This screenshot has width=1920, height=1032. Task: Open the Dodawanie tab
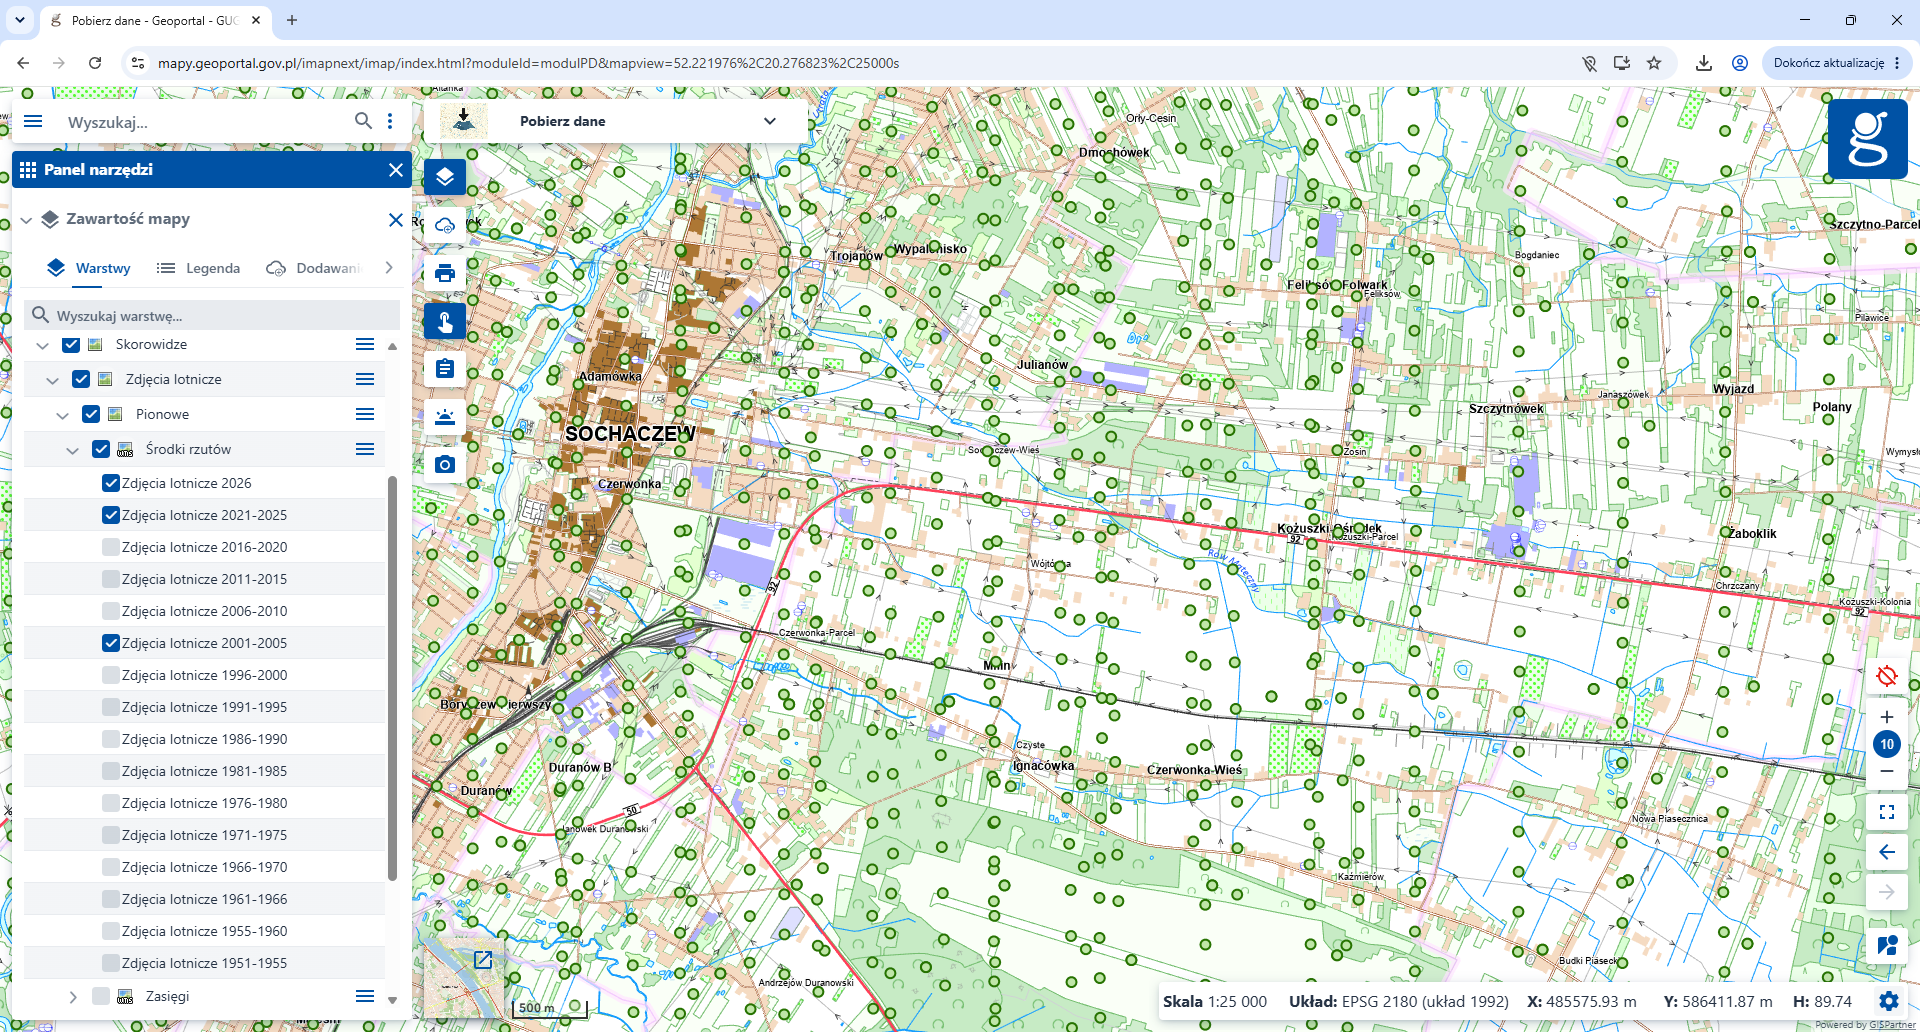click(x=313, y=268)
